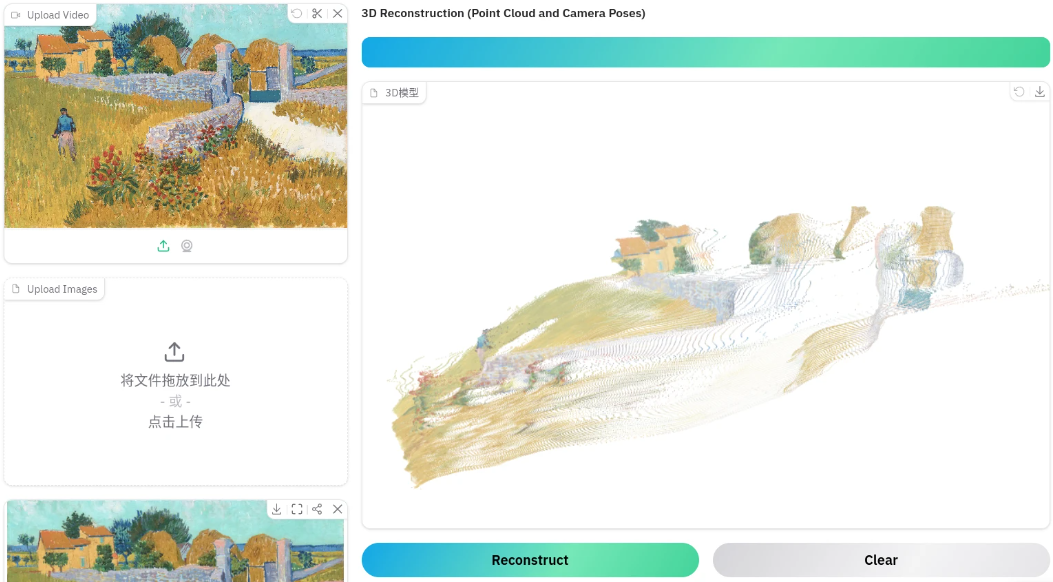
Task: Reset the 3D model view with undo icon
Action: click(1019, 92)
